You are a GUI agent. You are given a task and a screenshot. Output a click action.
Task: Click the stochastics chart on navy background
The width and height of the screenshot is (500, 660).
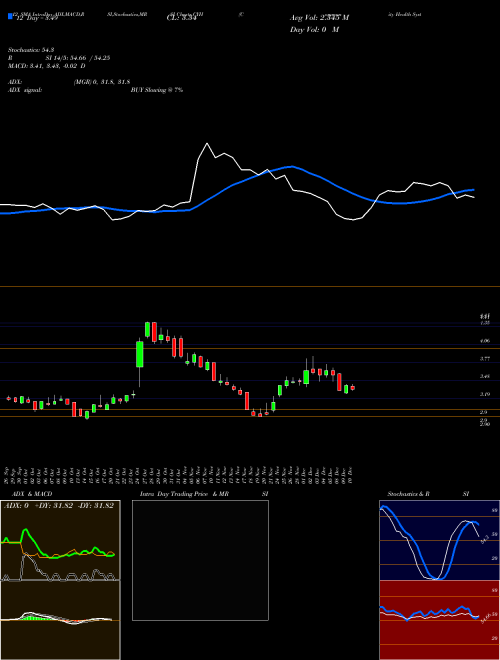(x=439, y=540)
